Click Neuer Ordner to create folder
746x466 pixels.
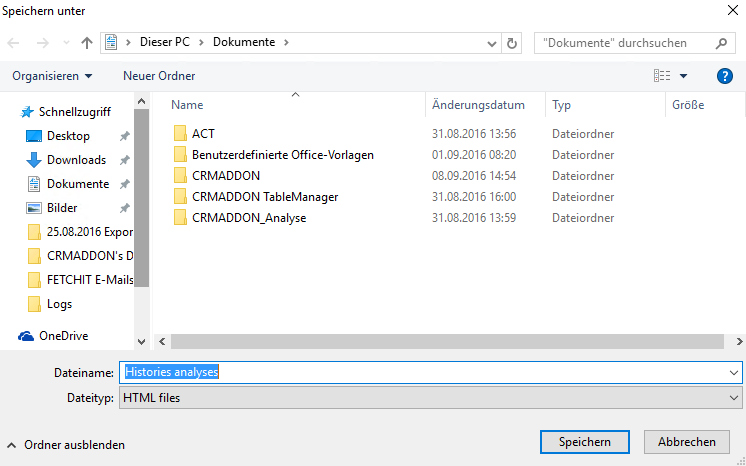tap(159, 76)
